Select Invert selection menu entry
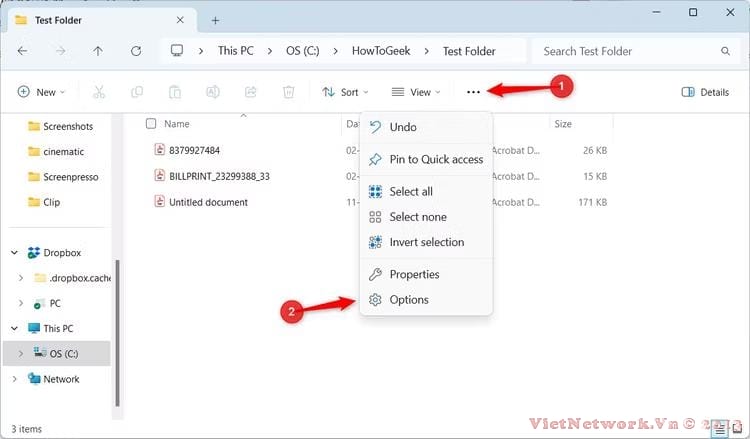This screenshot has width=750, height=439. point(426,242)
